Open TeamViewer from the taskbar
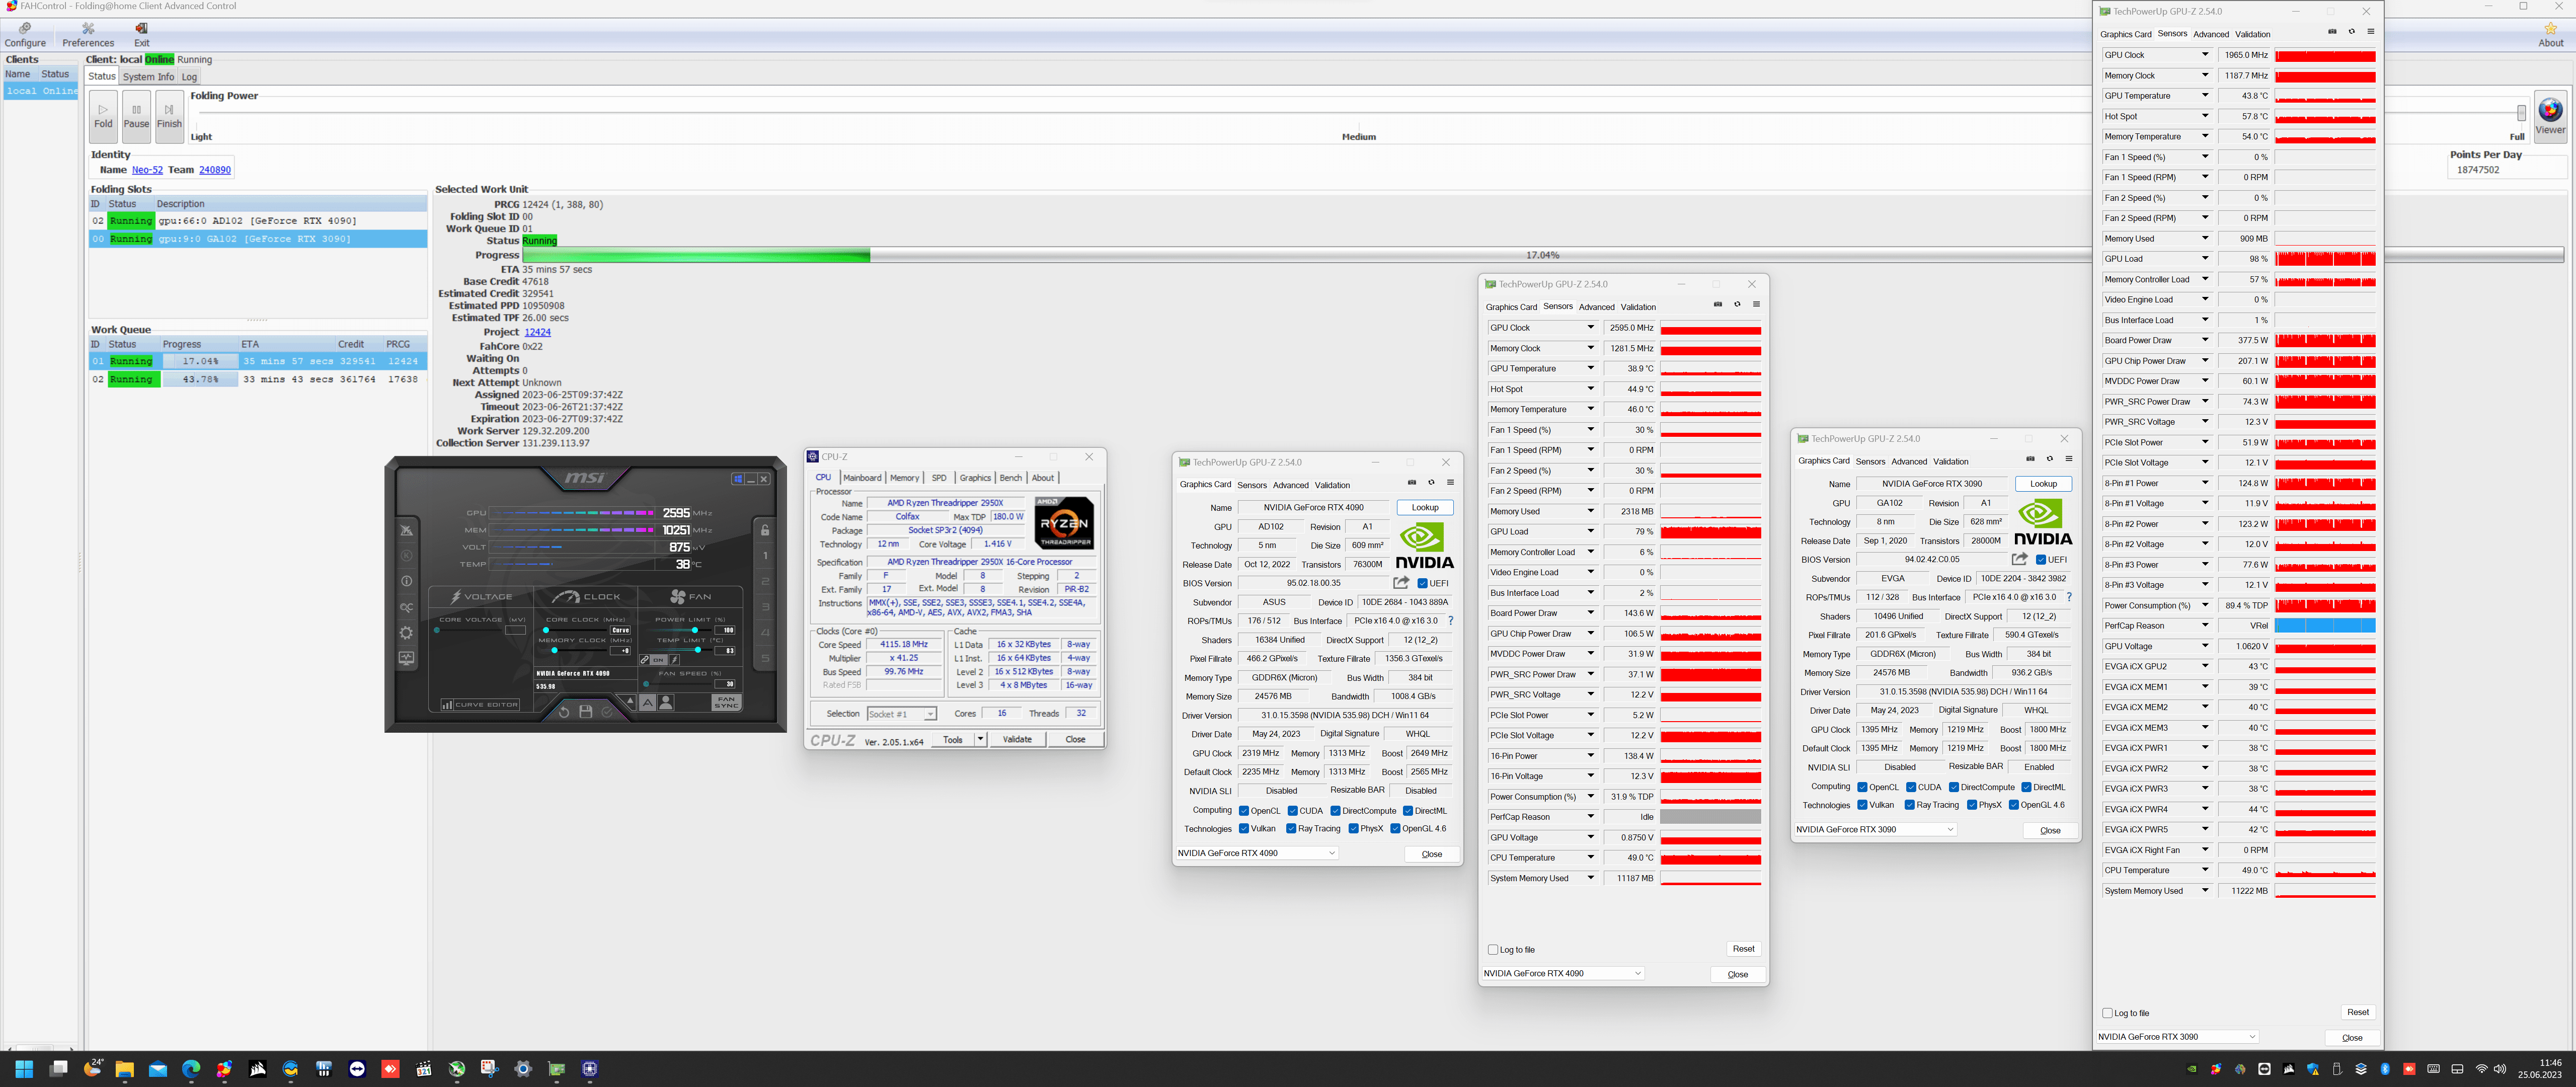The width and height of the screenshot is (2576, 1087). click(x=357, y=1069)
